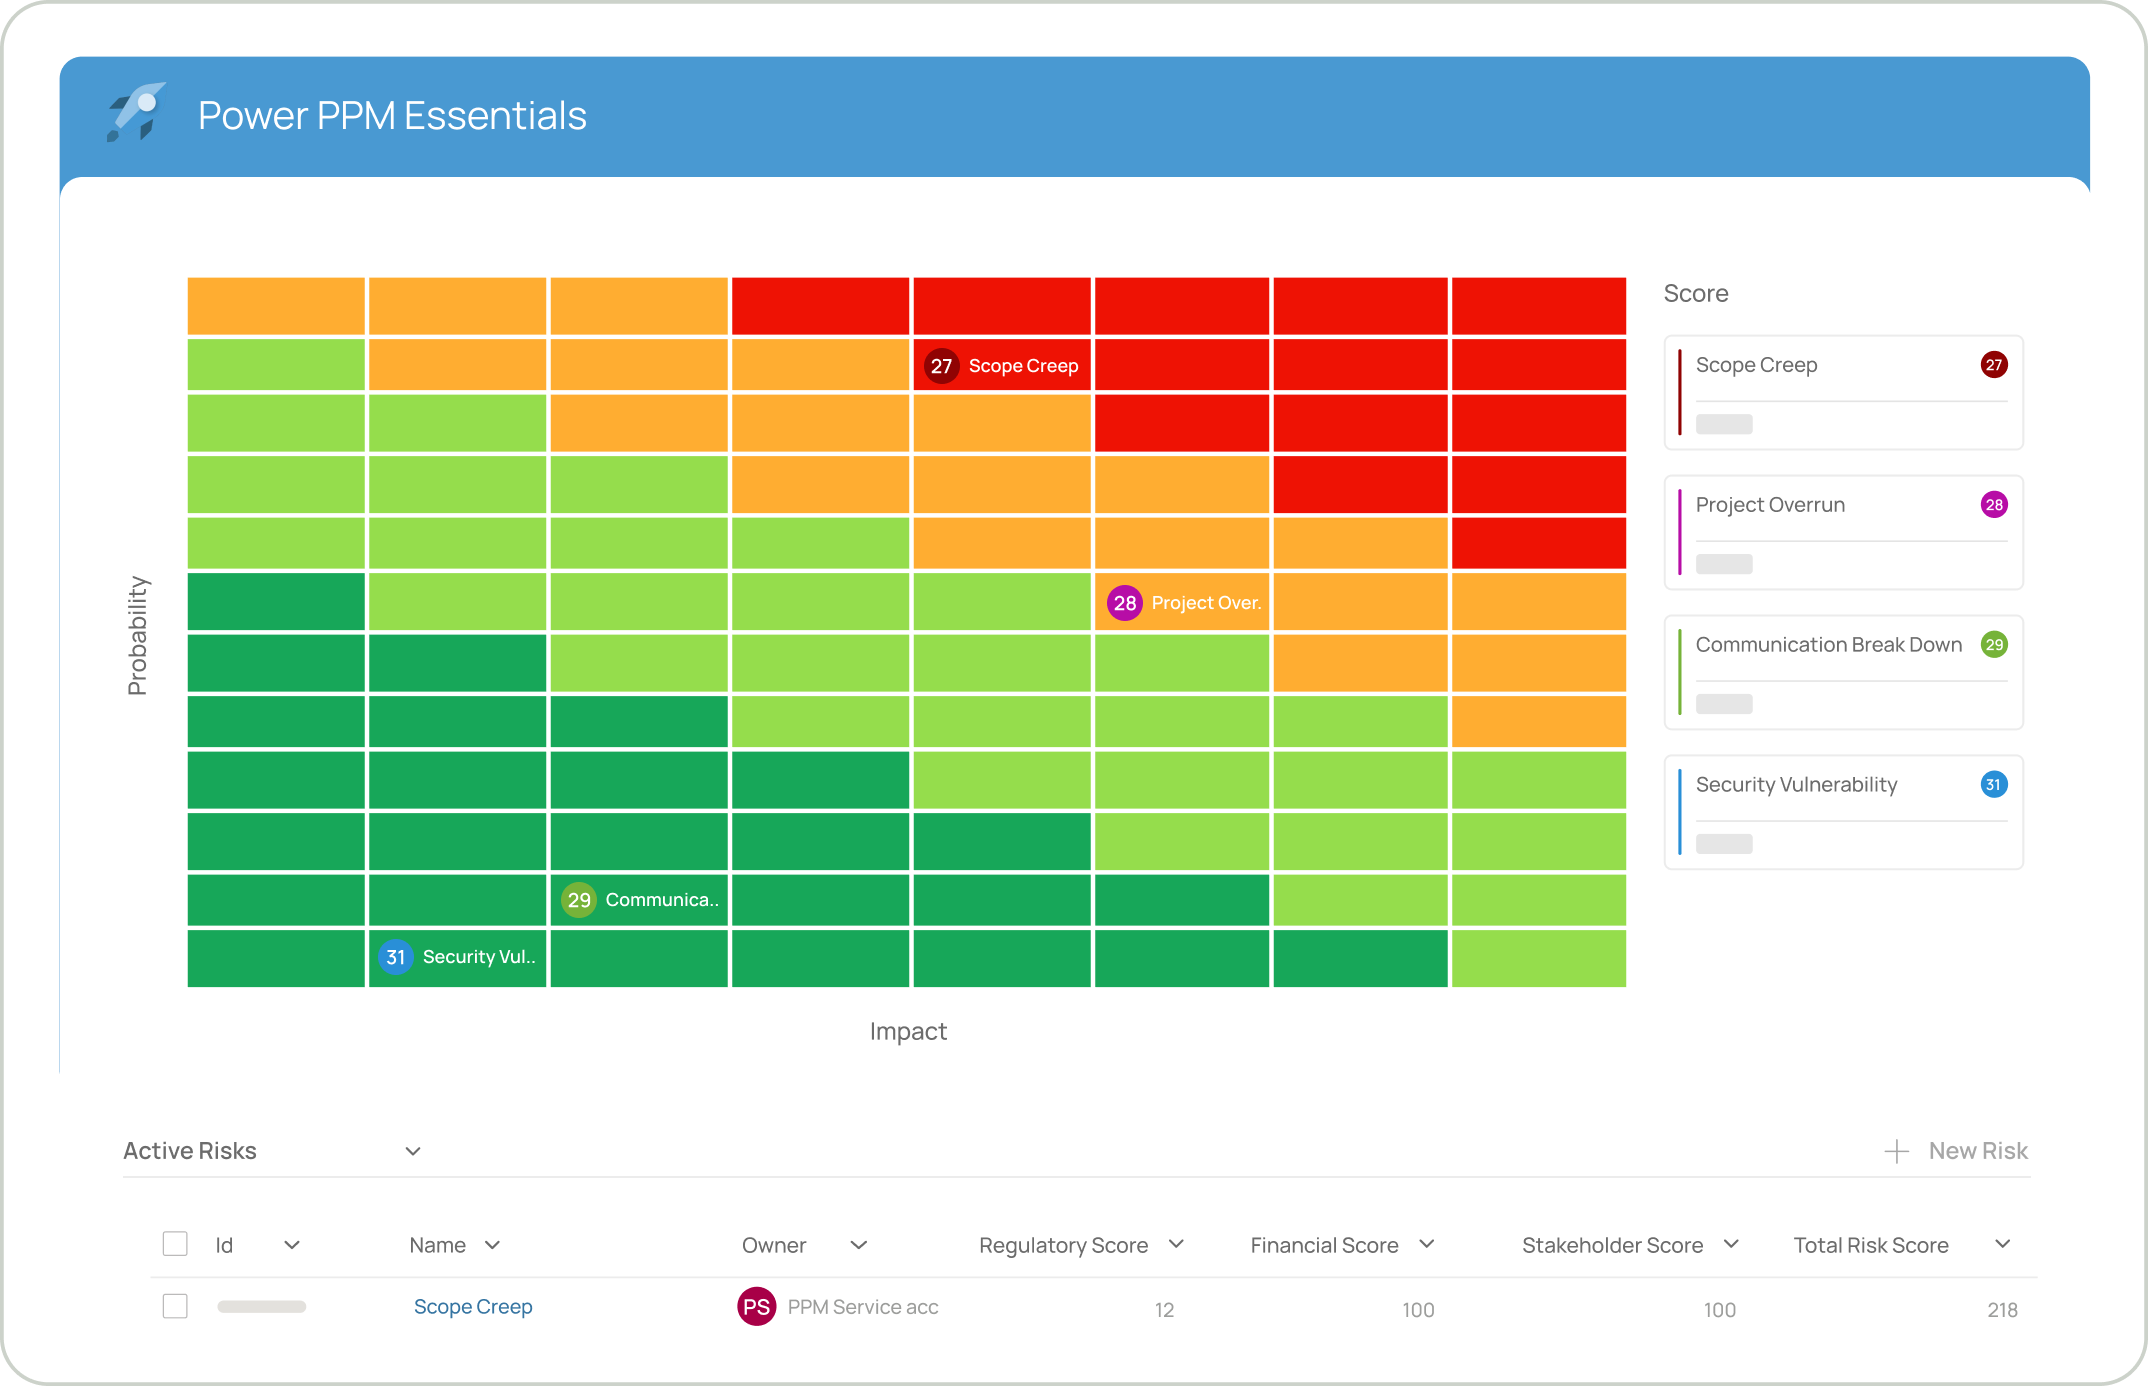
Task: Click the Probability axis label
Action: tap(137, 635)
